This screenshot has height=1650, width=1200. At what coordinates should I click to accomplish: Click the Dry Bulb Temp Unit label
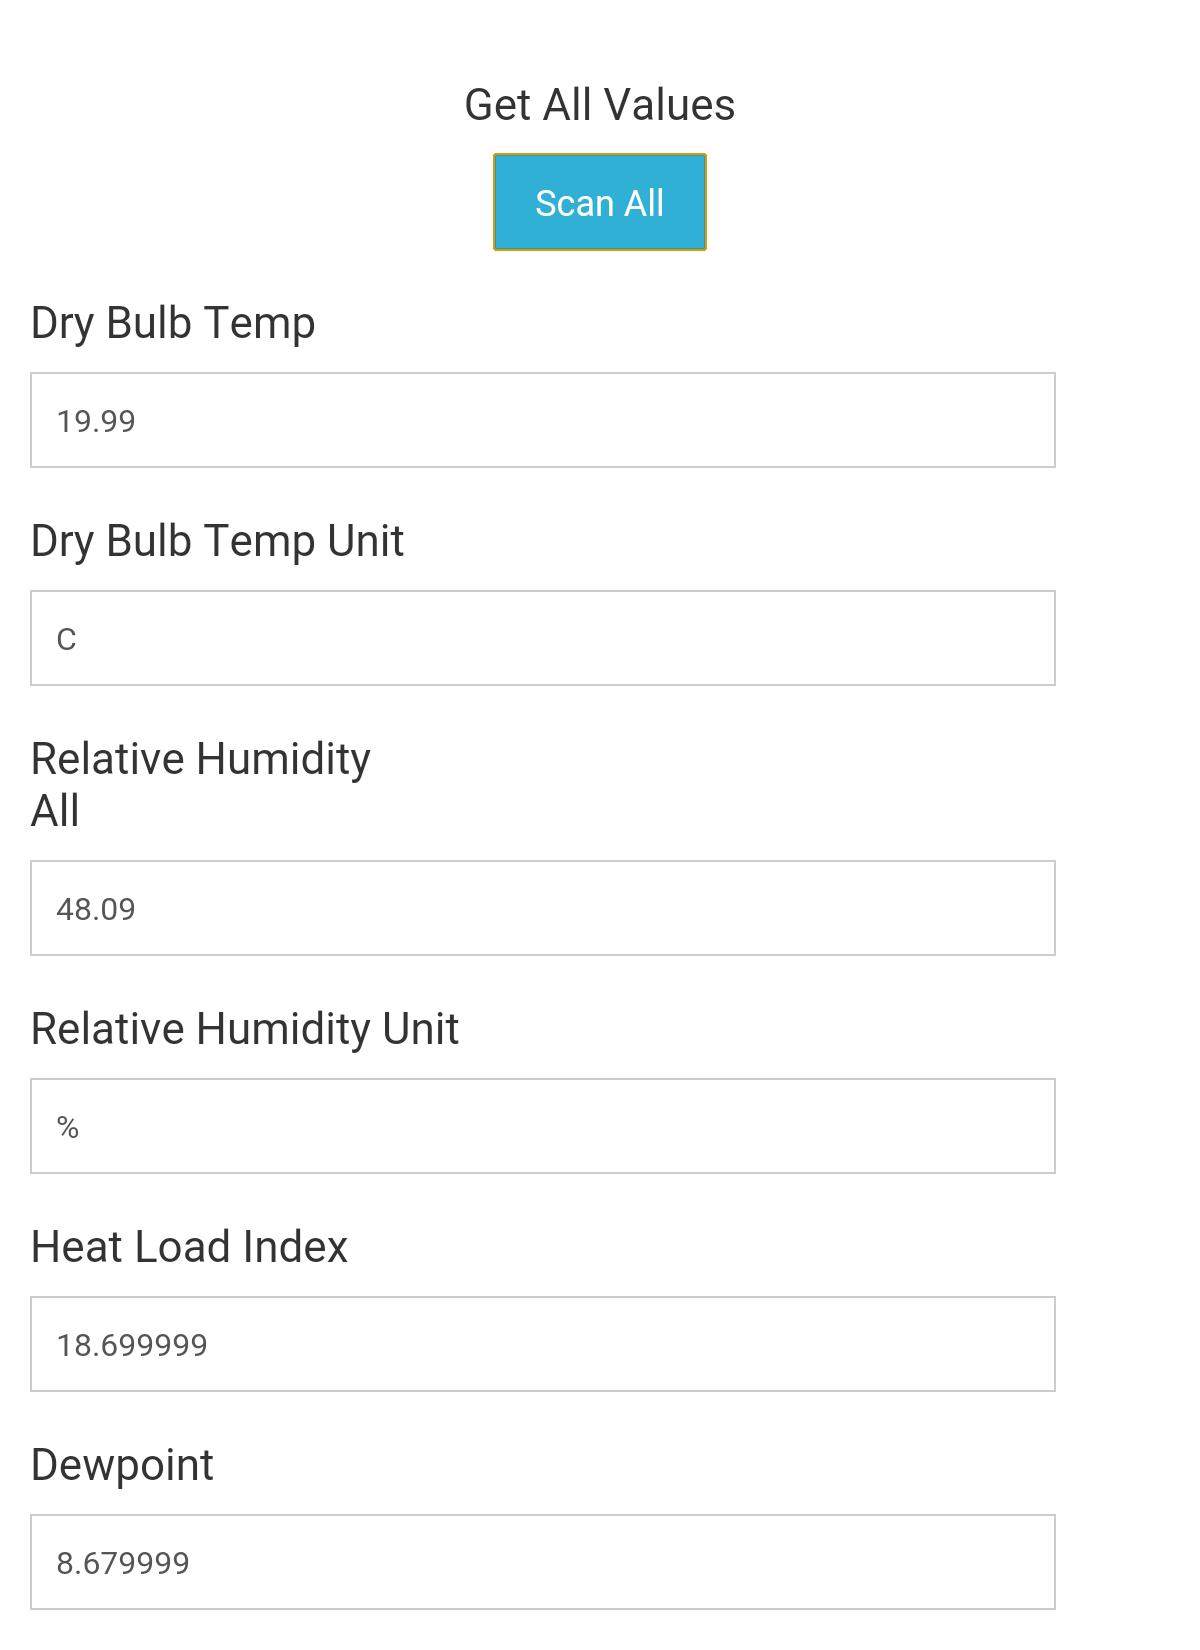point(218,542)
